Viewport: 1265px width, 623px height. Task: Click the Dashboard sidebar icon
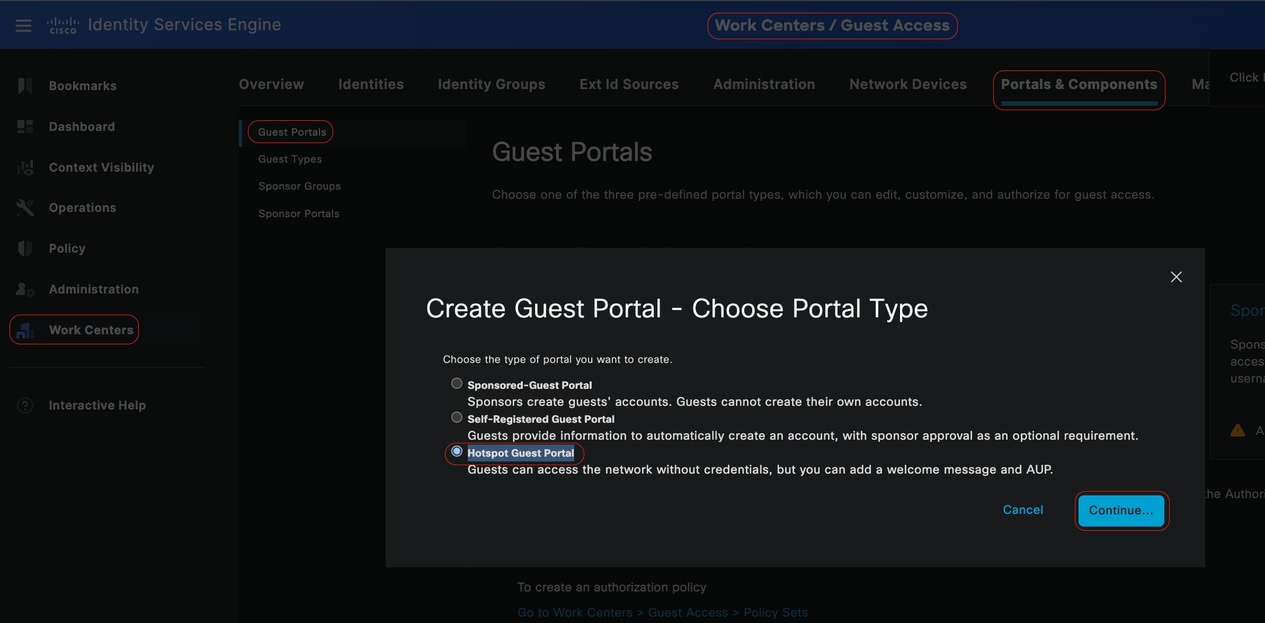tap(25, 127)
